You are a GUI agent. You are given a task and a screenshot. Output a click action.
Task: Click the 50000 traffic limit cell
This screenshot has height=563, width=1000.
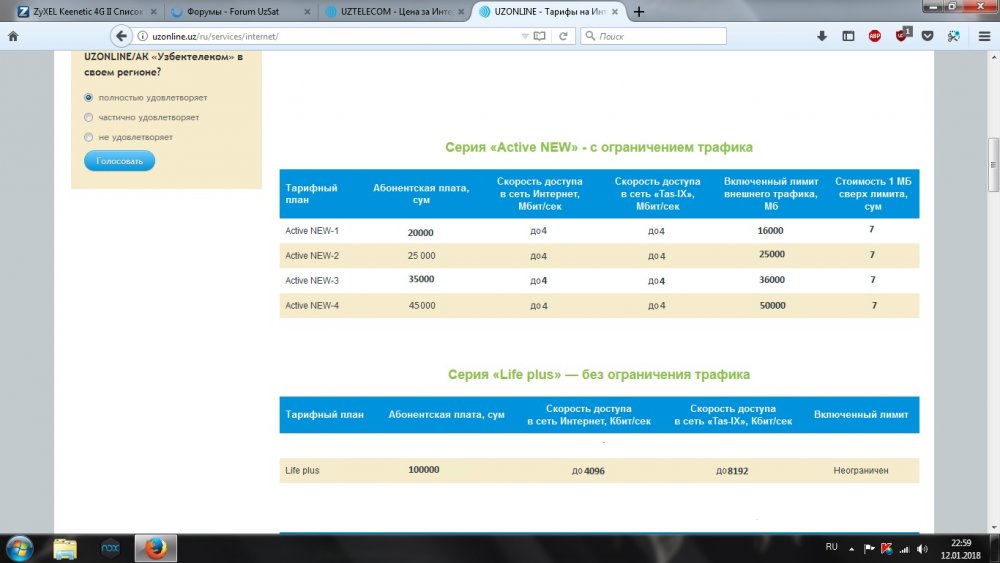[772, 305]
